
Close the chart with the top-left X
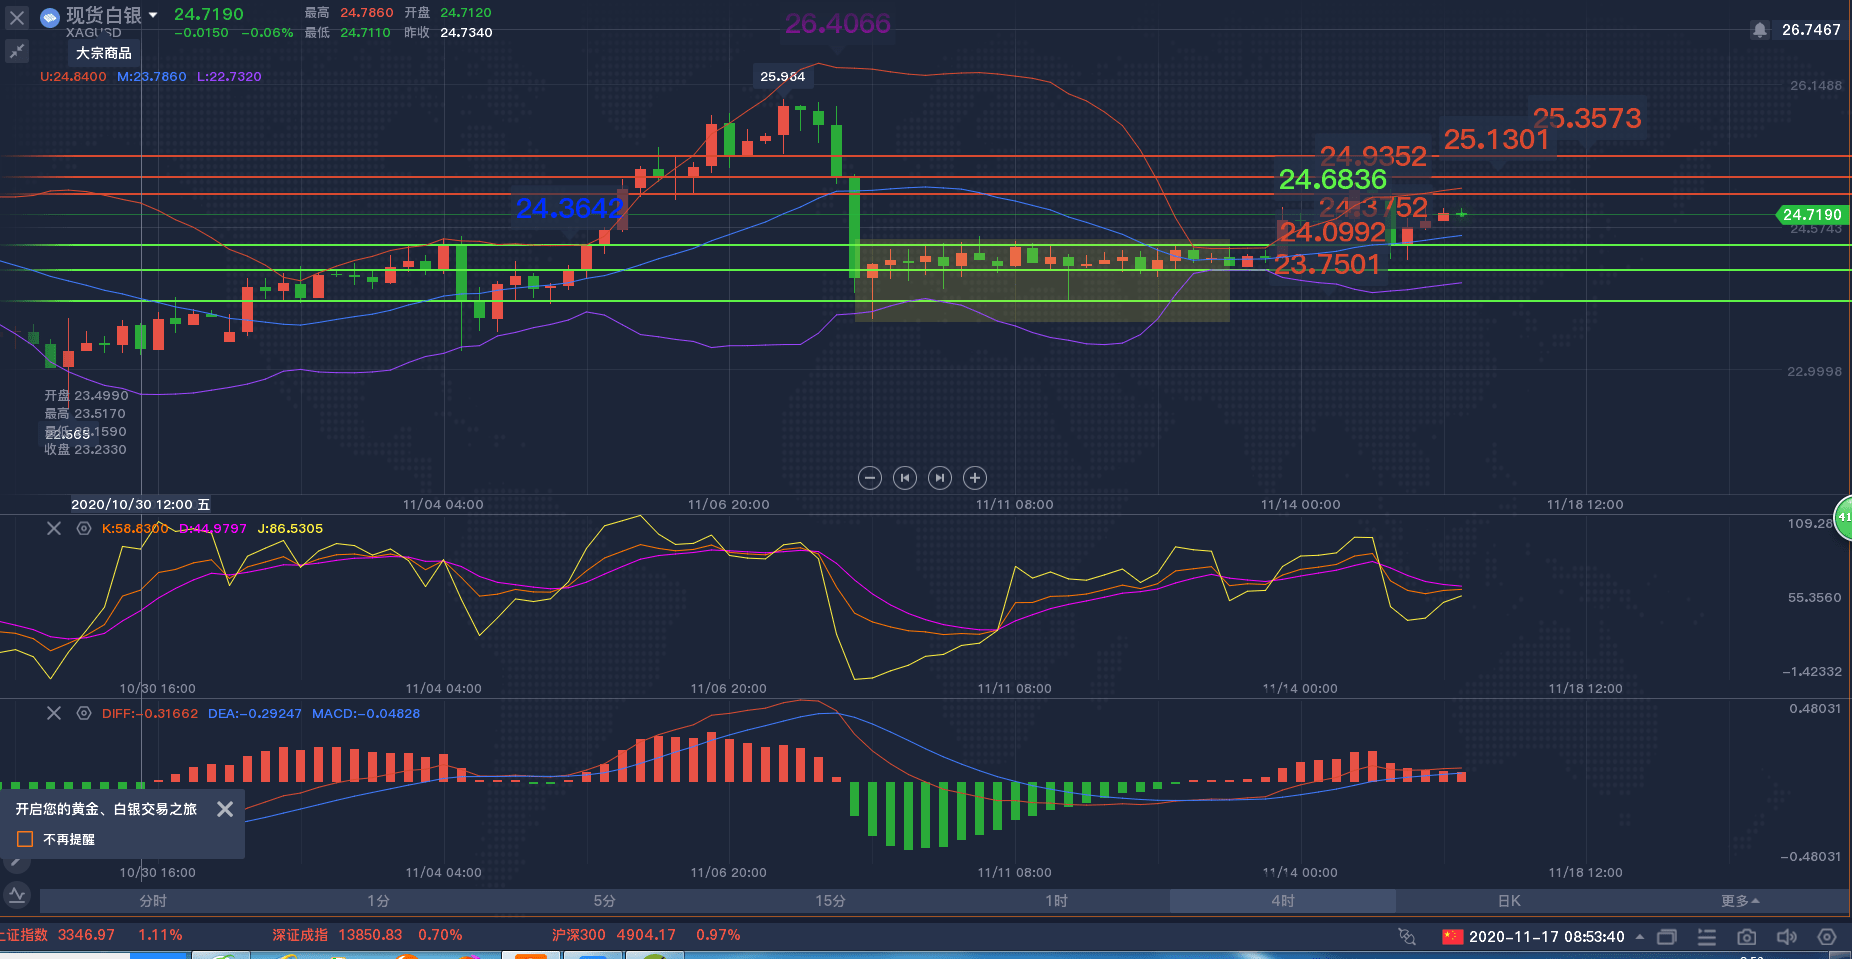[17, 17]
